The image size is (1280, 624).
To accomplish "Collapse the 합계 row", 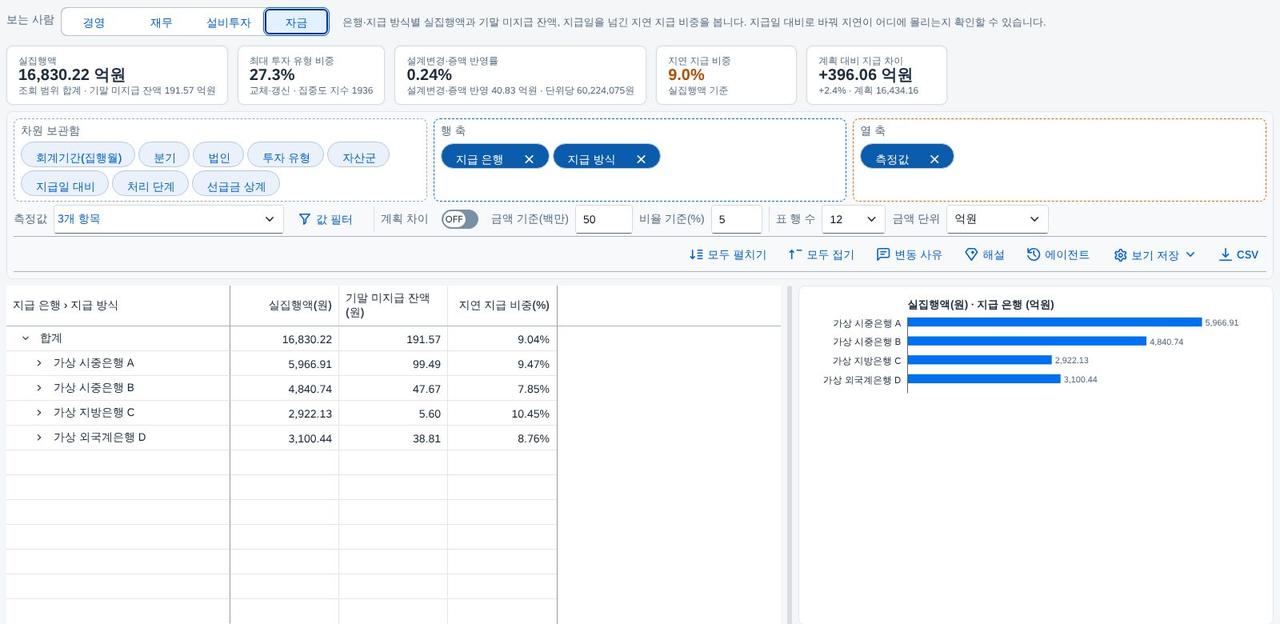I will point(25,339).
